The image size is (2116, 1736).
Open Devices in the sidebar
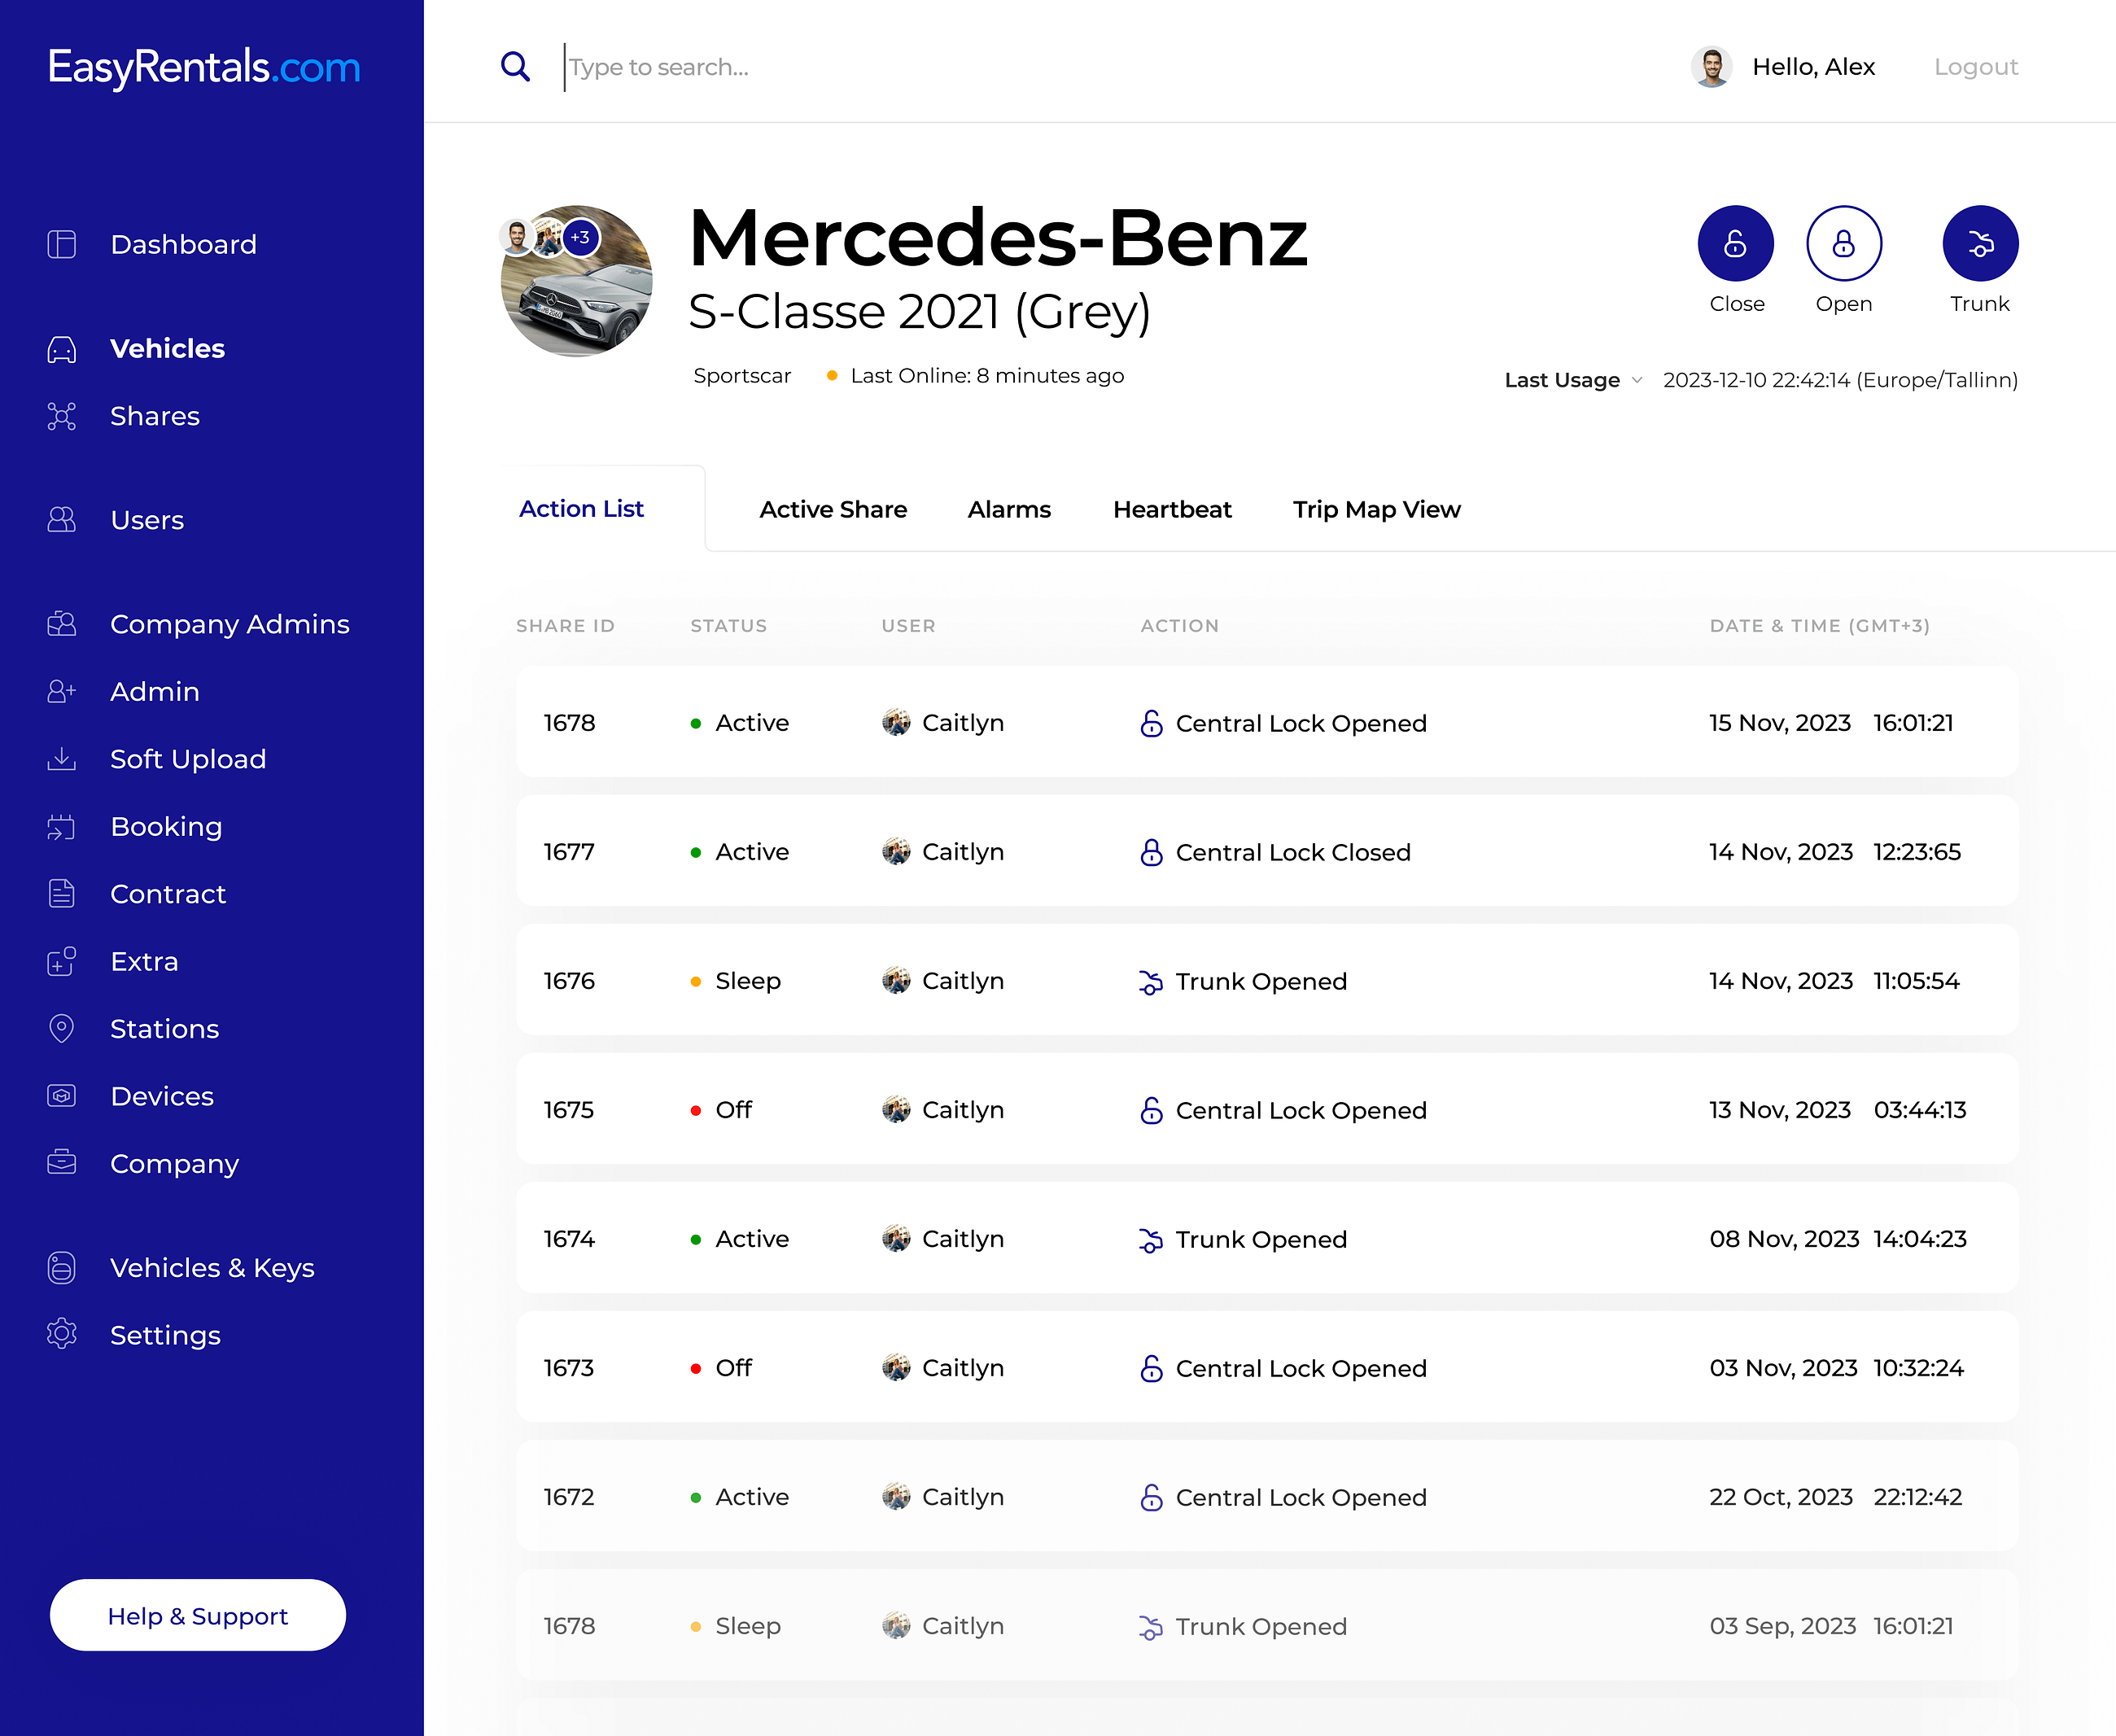(161, 1096)
